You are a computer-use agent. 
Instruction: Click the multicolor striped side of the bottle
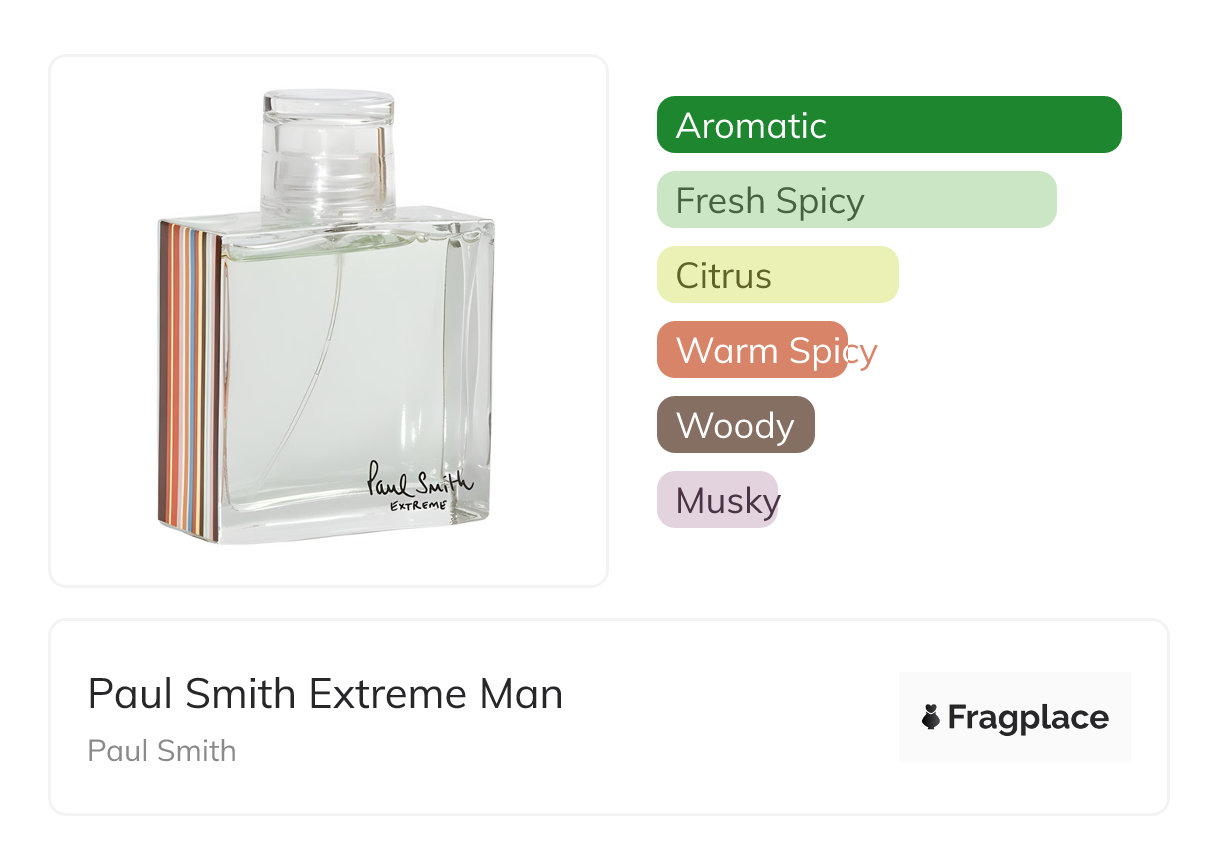pyautogui.click(x=189, y=380)
